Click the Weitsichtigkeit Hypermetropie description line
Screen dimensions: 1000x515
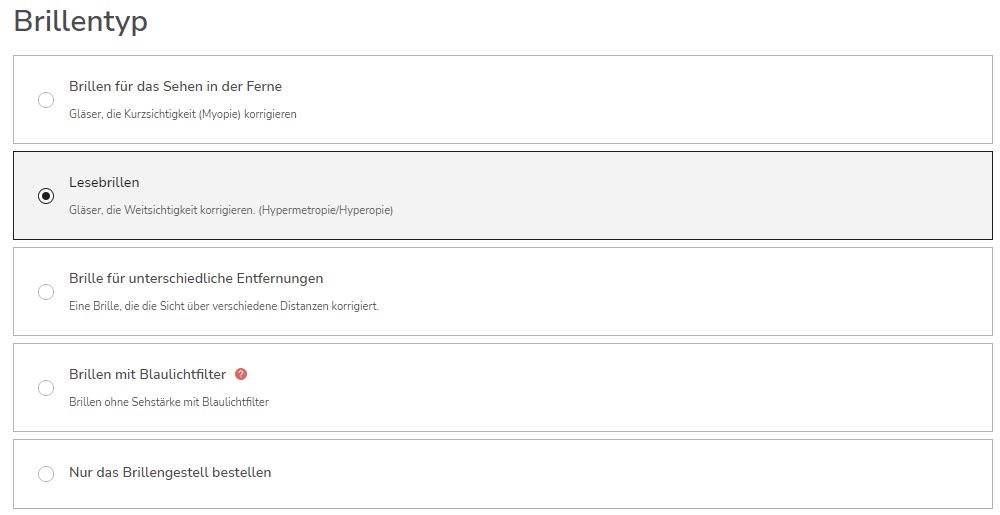[x=231, y=210]
